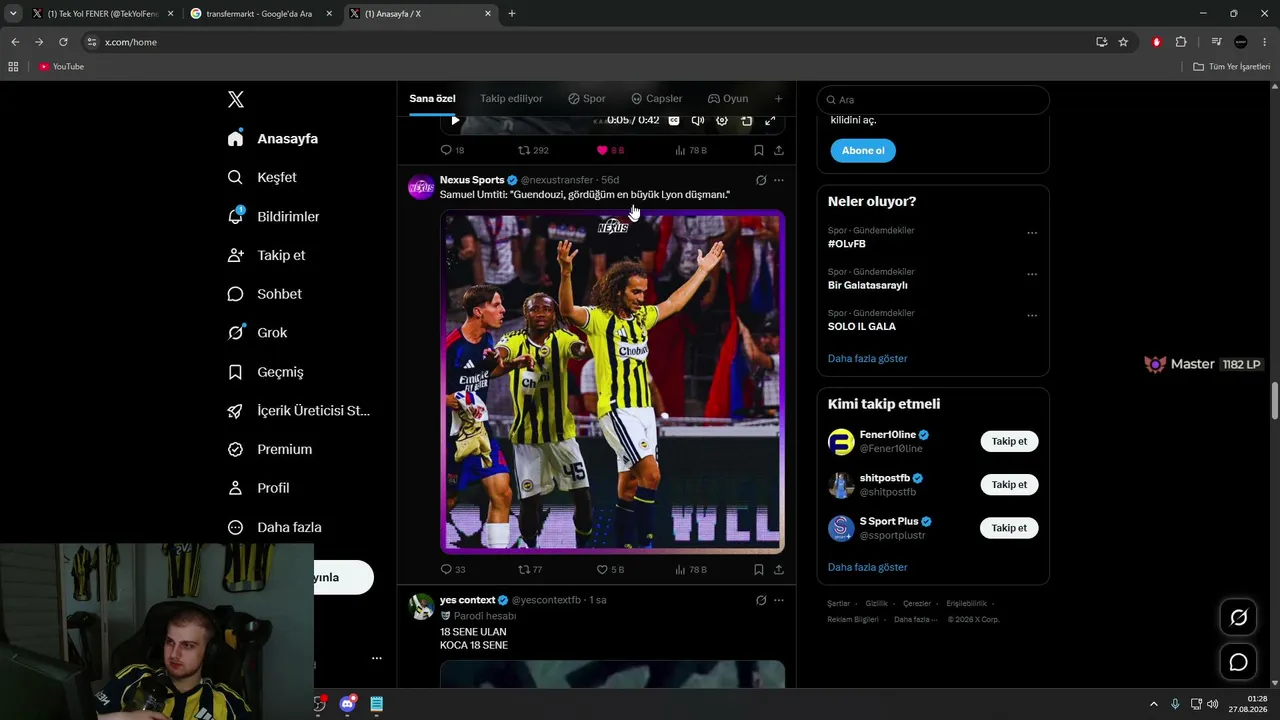Open the floating Grok button
1280x720 pixels.
(x=1238, y=618)
